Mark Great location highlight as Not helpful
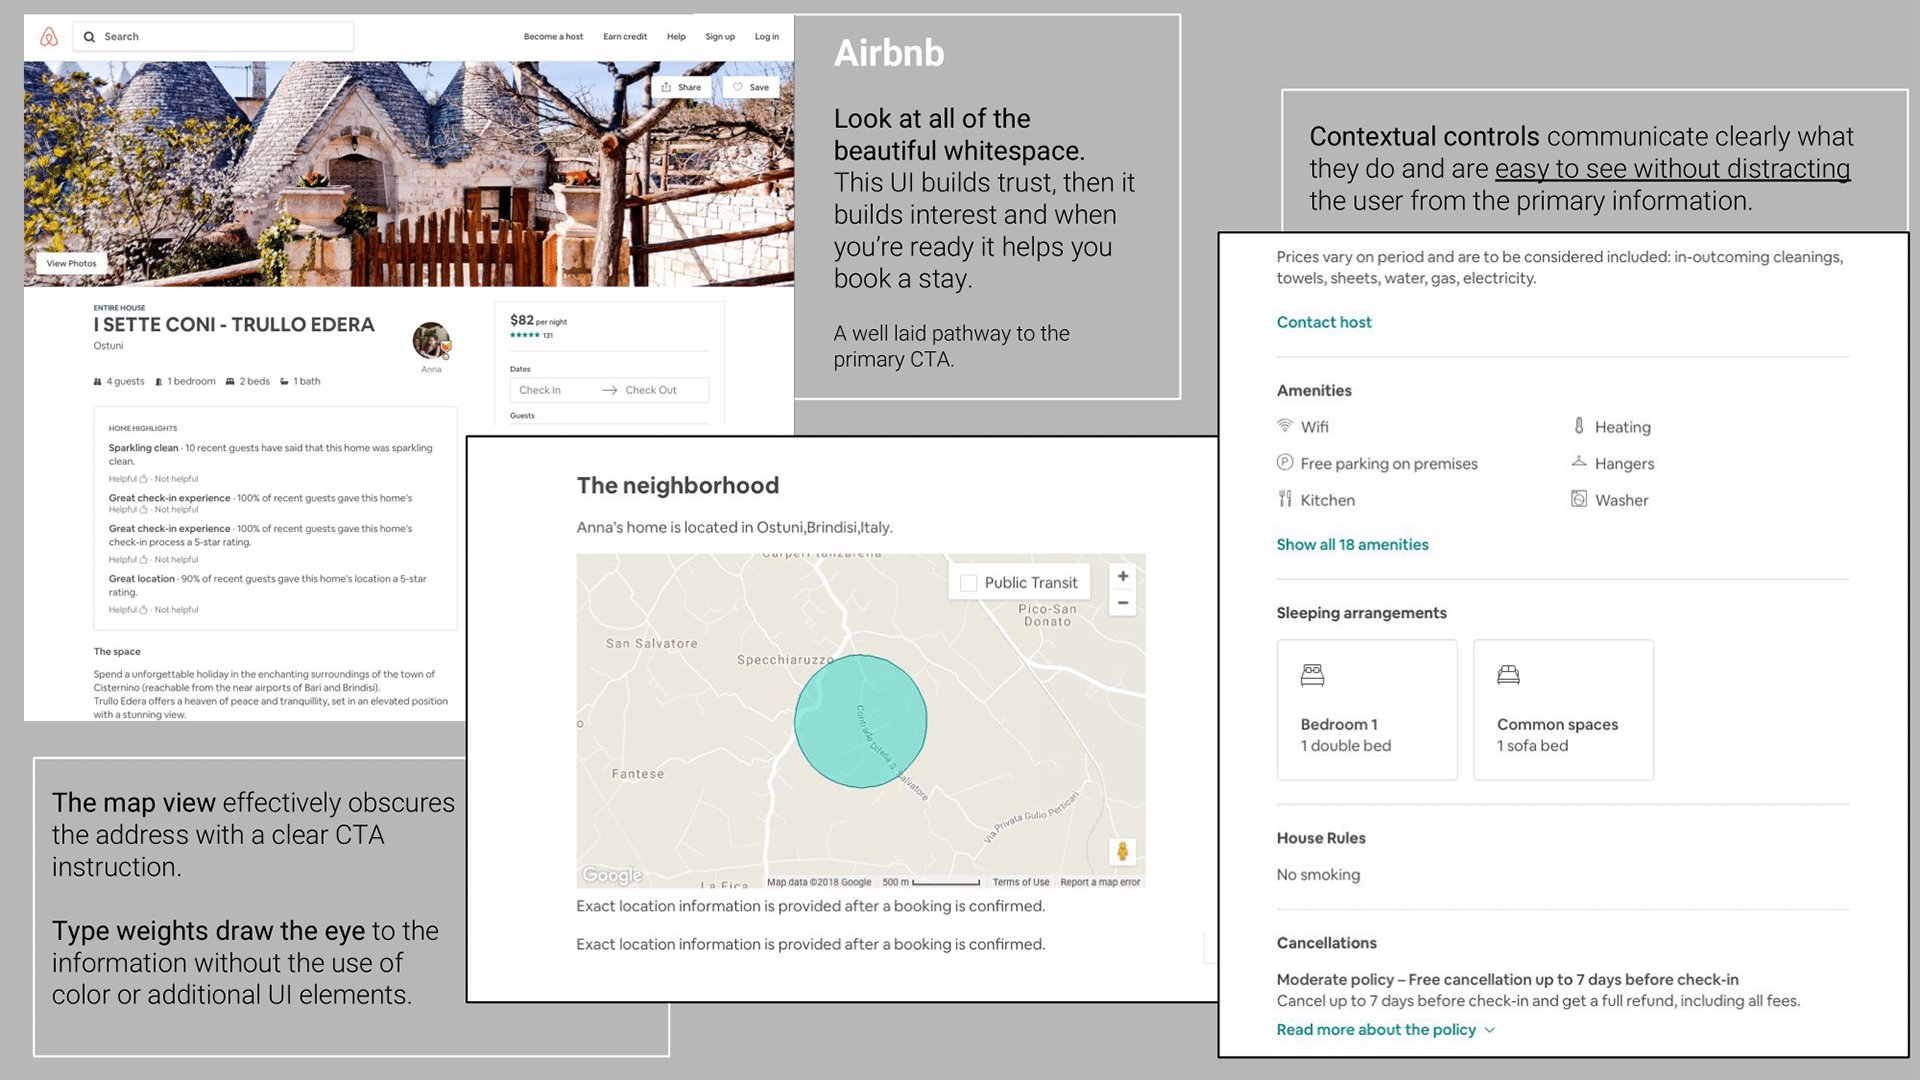The image size is (1920, 1080). pos(176,610)
